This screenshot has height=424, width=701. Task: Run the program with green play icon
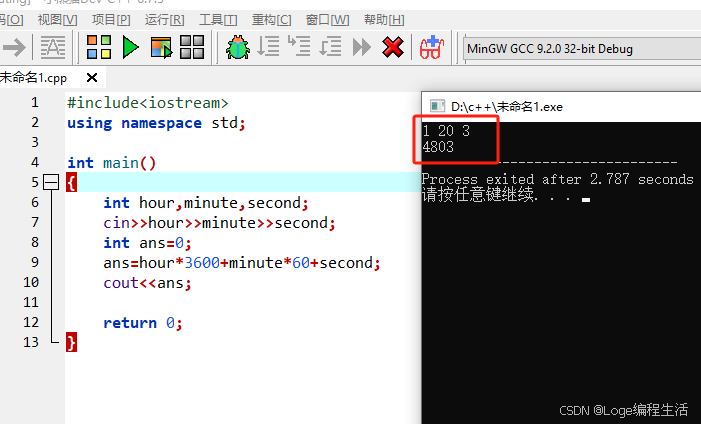click(131, 47)
